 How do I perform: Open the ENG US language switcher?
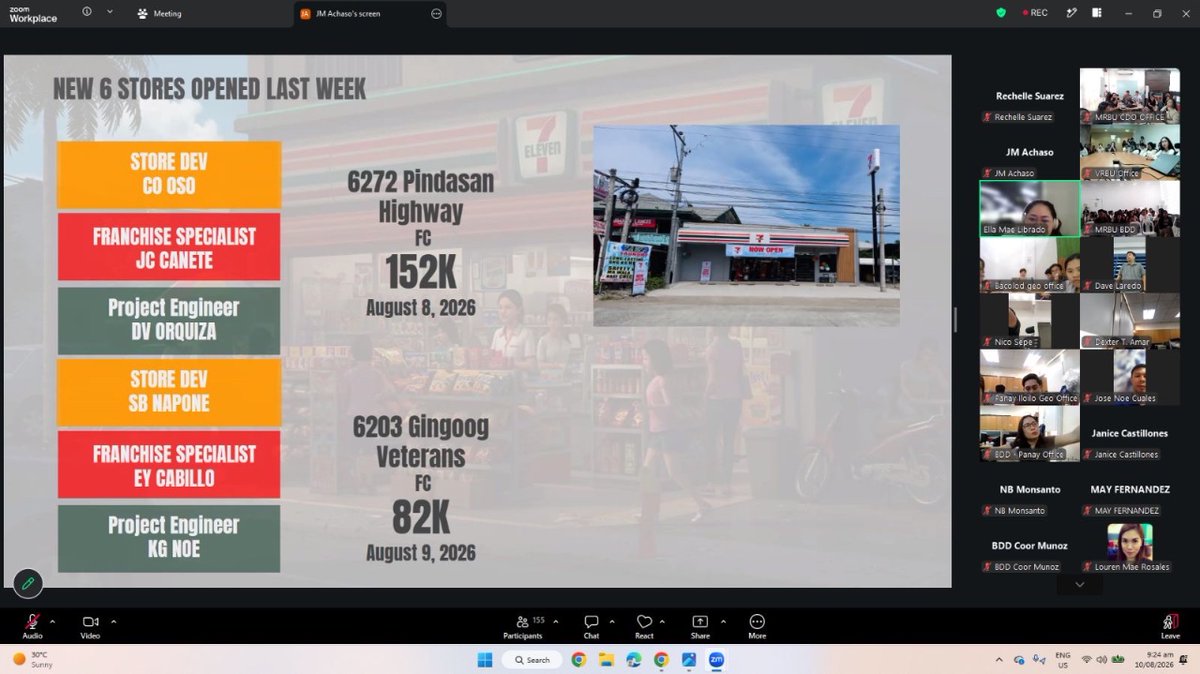(1063, 660)
